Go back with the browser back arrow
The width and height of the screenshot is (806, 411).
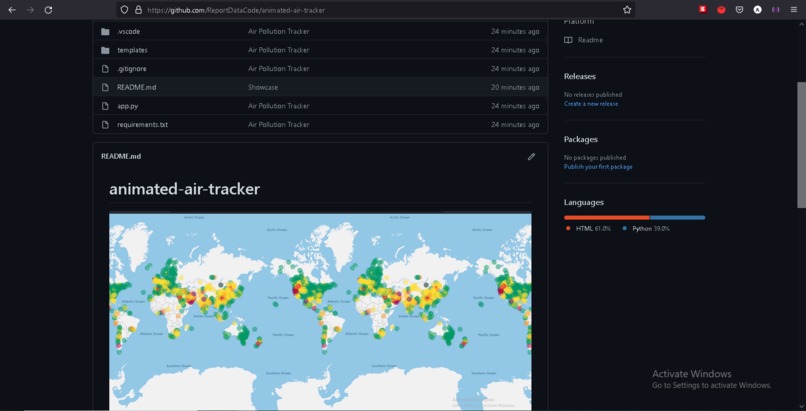tap(12, 10)
